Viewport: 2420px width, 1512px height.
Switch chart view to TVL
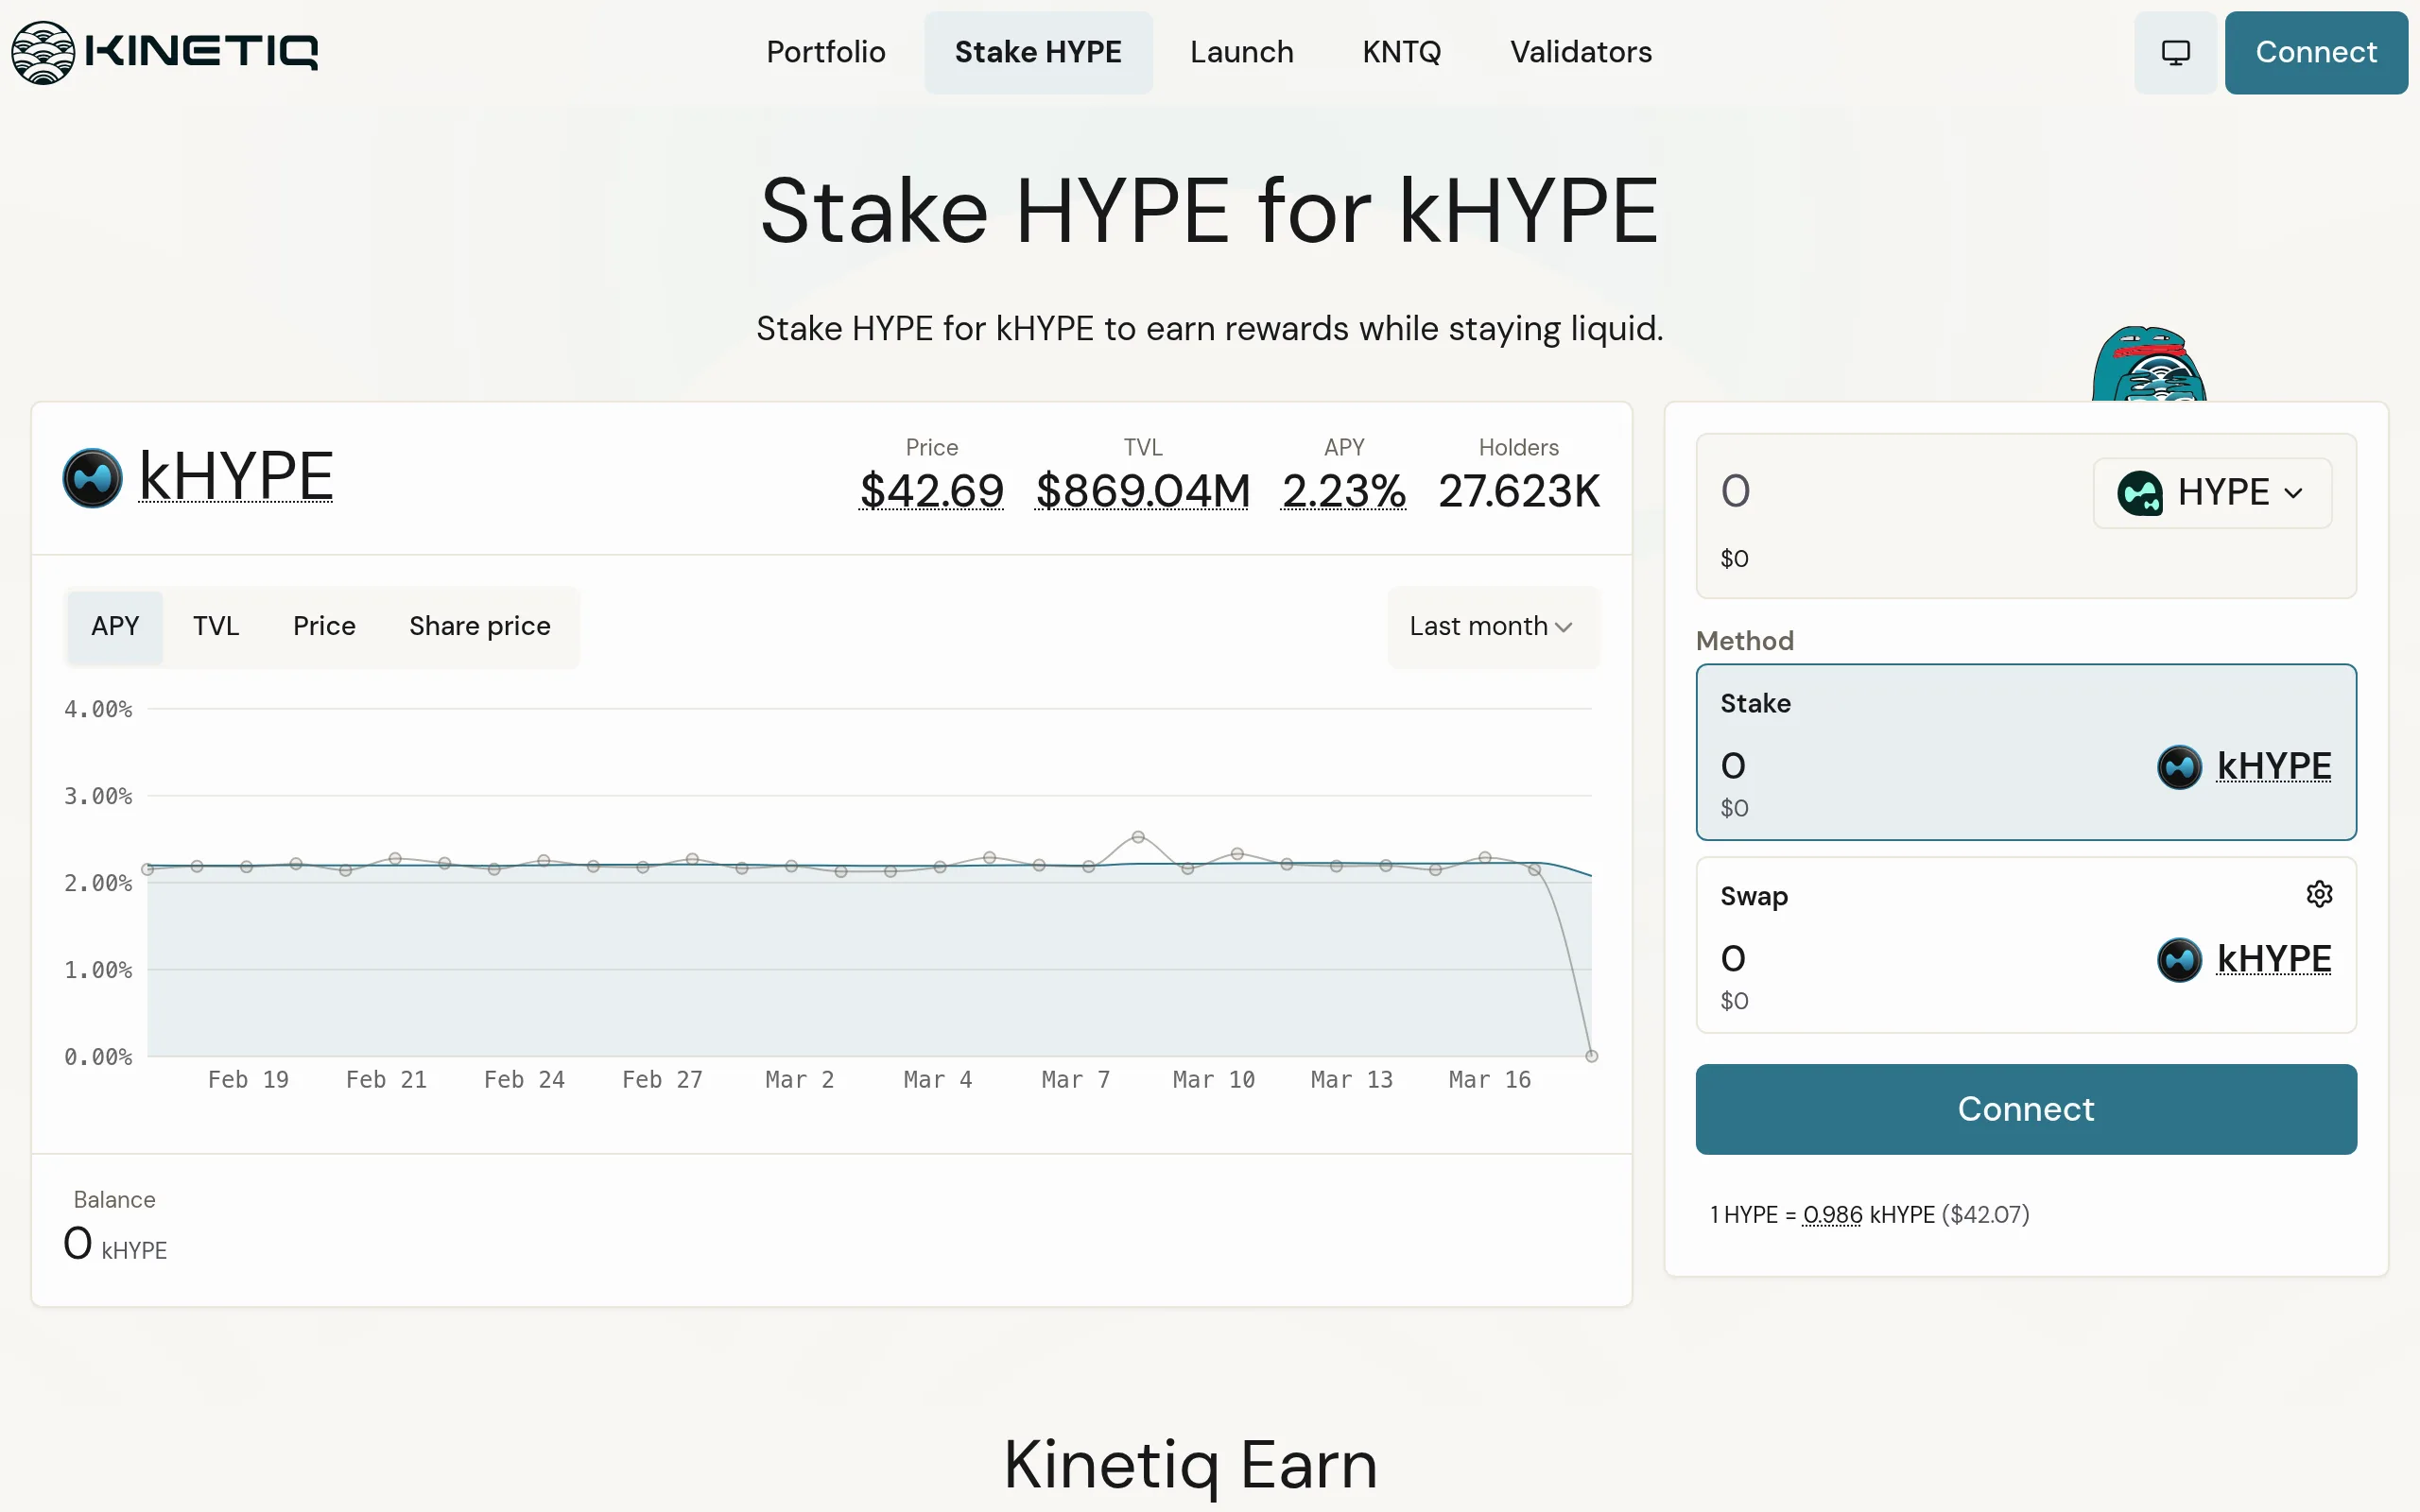coord(216,626)
